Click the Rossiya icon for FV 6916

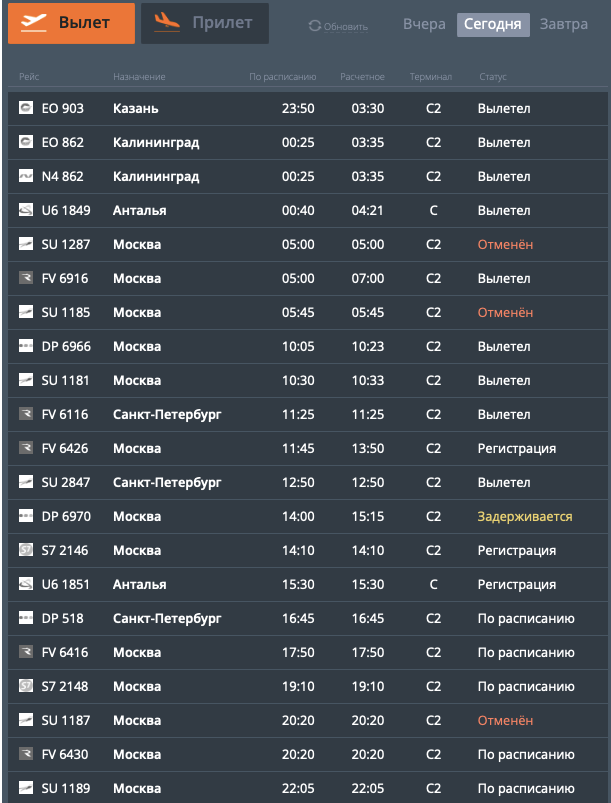[x=26, y=278]
